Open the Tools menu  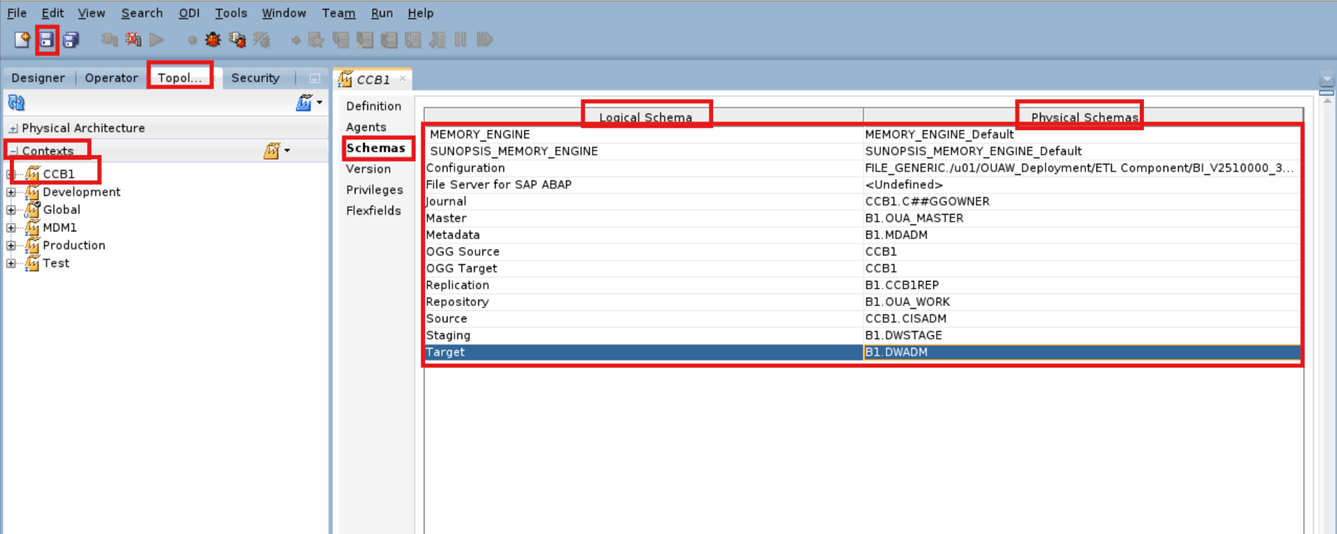231,13
